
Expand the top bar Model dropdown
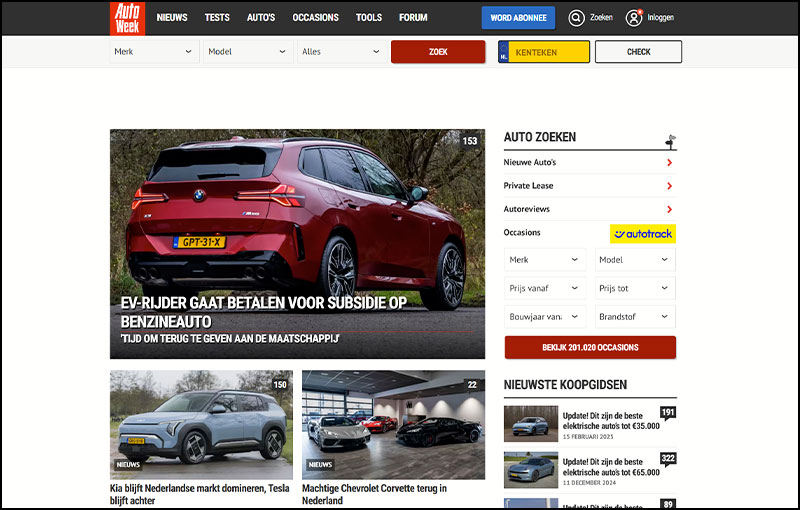click(x=248, y=52)
